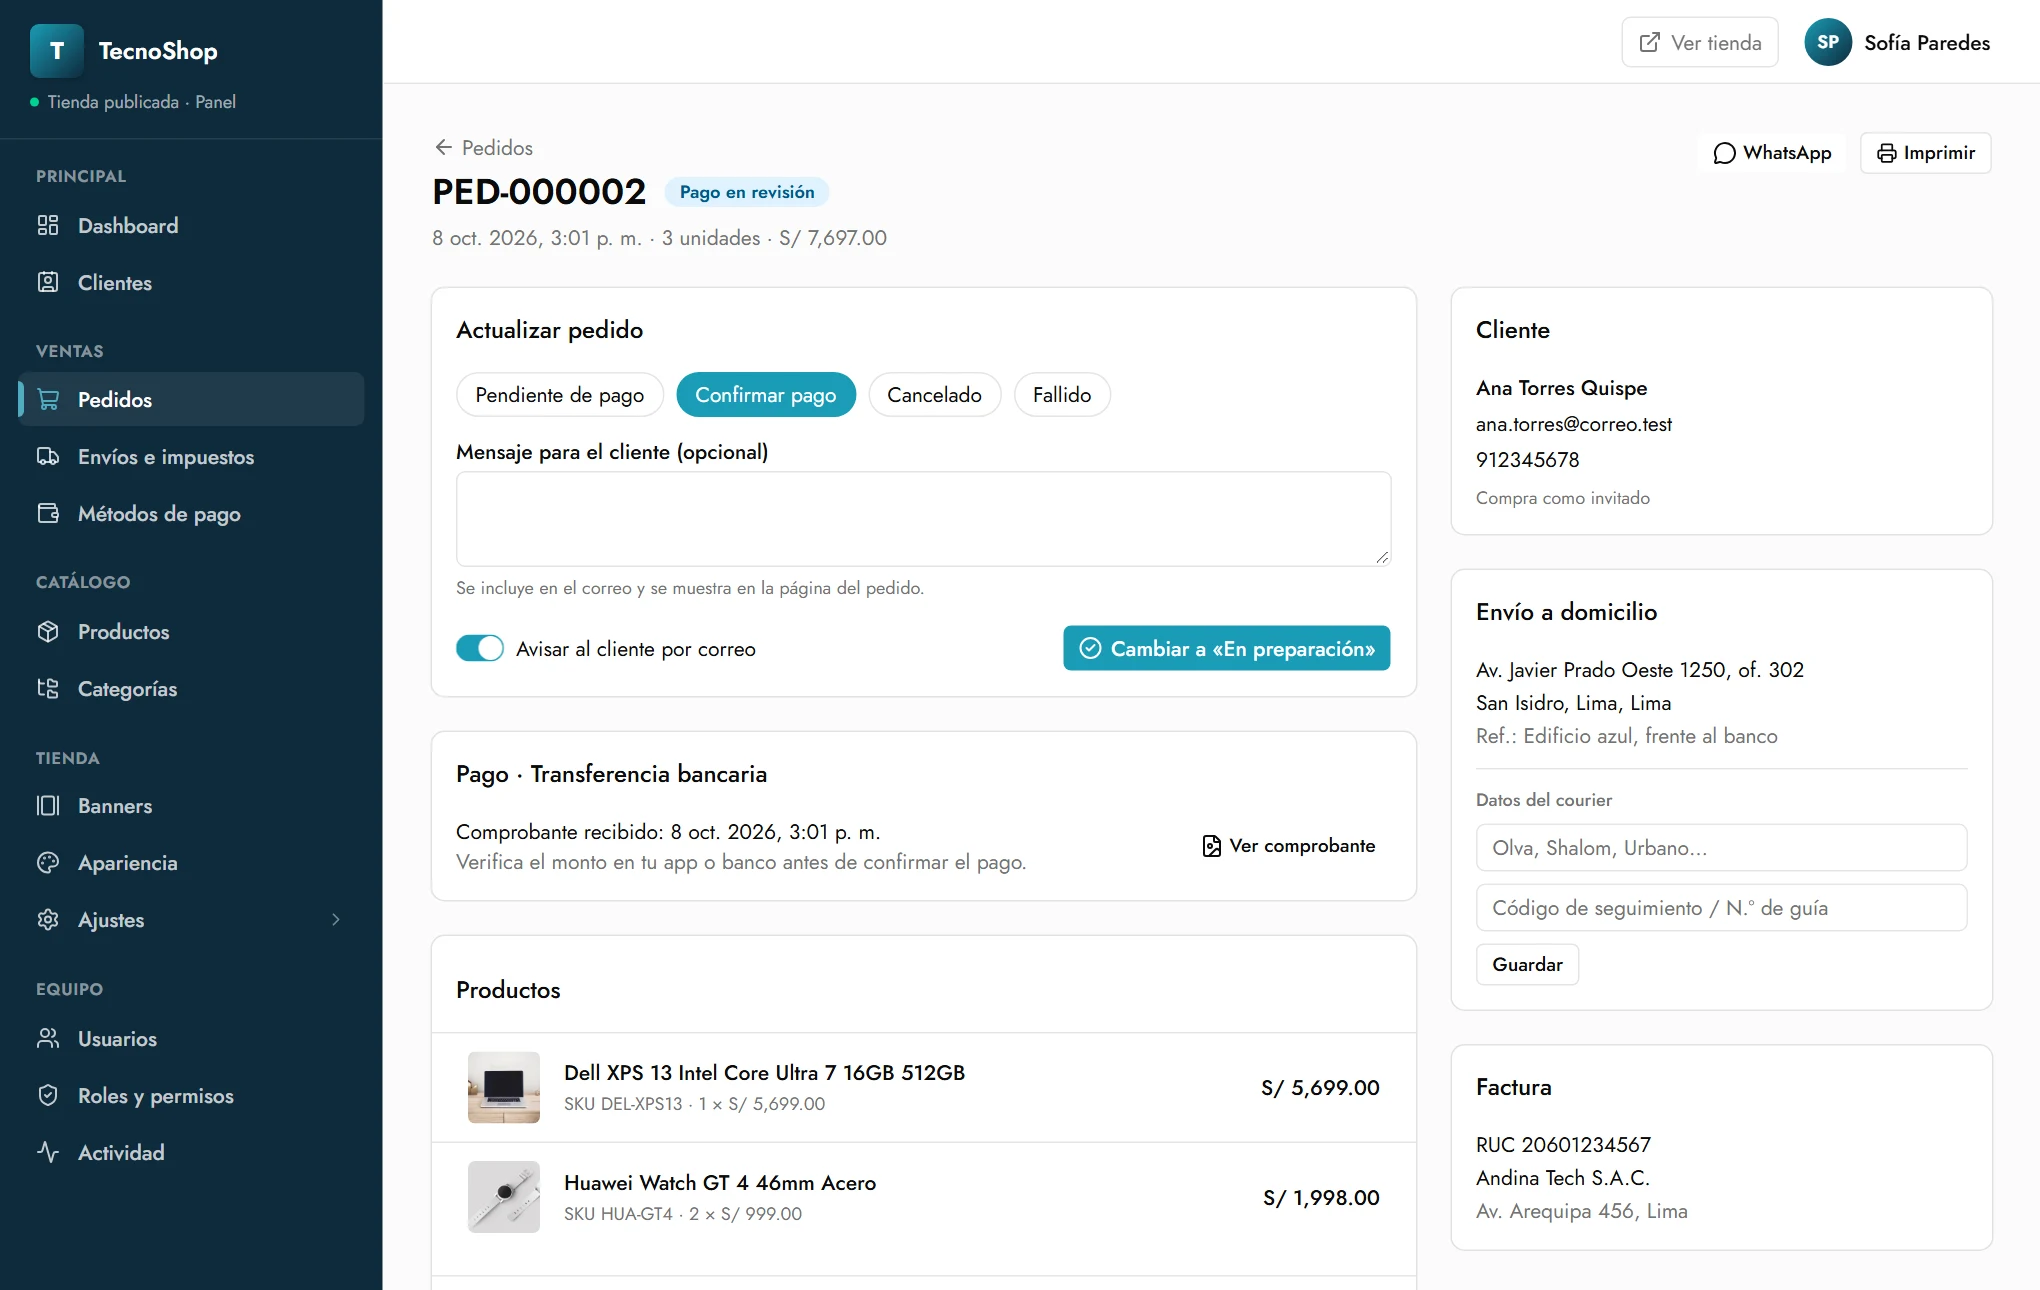The width and height of the screenshot is (2040, 1290).
Task: Click the customer email ana.torres@correo.test
Action: [1574, 424]
